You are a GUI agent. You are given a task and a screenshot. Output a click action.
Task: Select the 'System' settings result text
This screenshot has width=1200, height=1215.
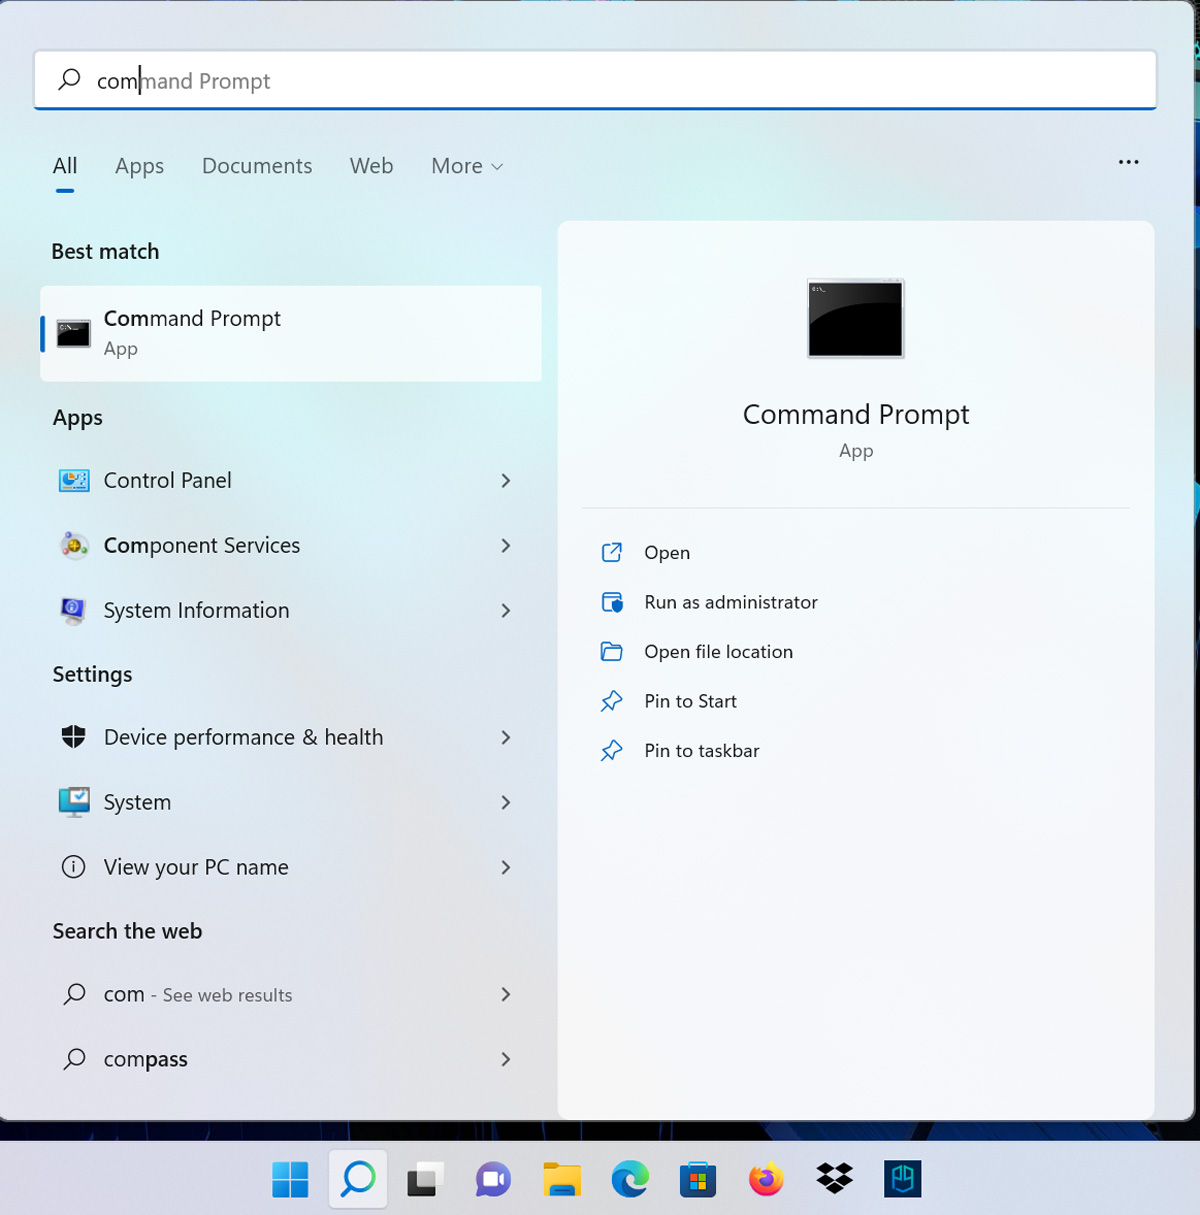point(138,803)
